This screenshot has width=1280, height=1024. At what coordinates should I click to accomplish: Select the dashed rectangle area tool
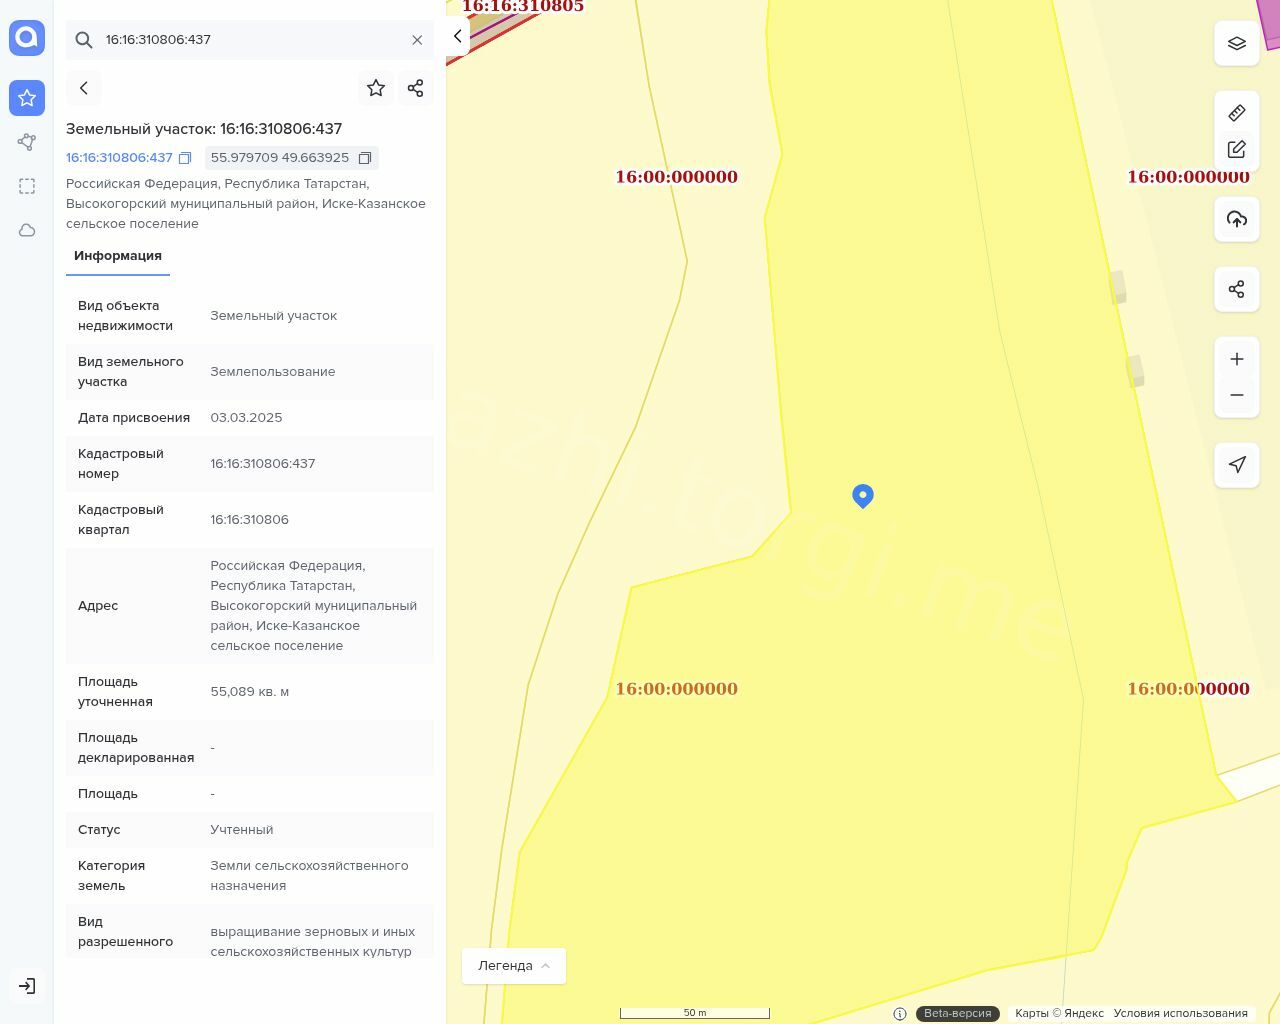(x=27, y=186)
